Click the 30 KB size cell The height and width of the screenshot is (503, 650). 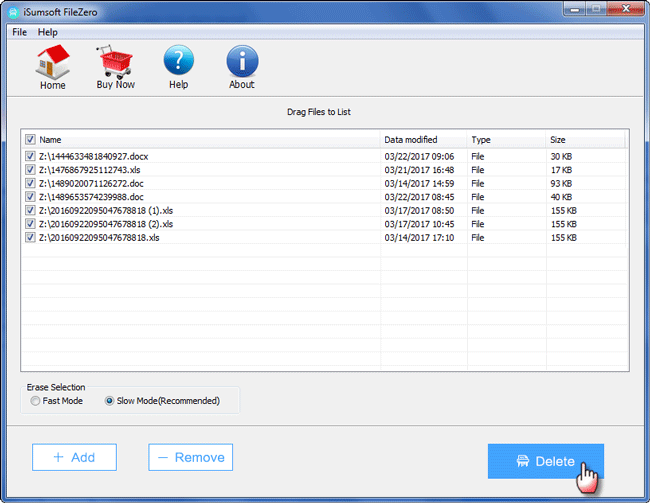tap(561, 156)
